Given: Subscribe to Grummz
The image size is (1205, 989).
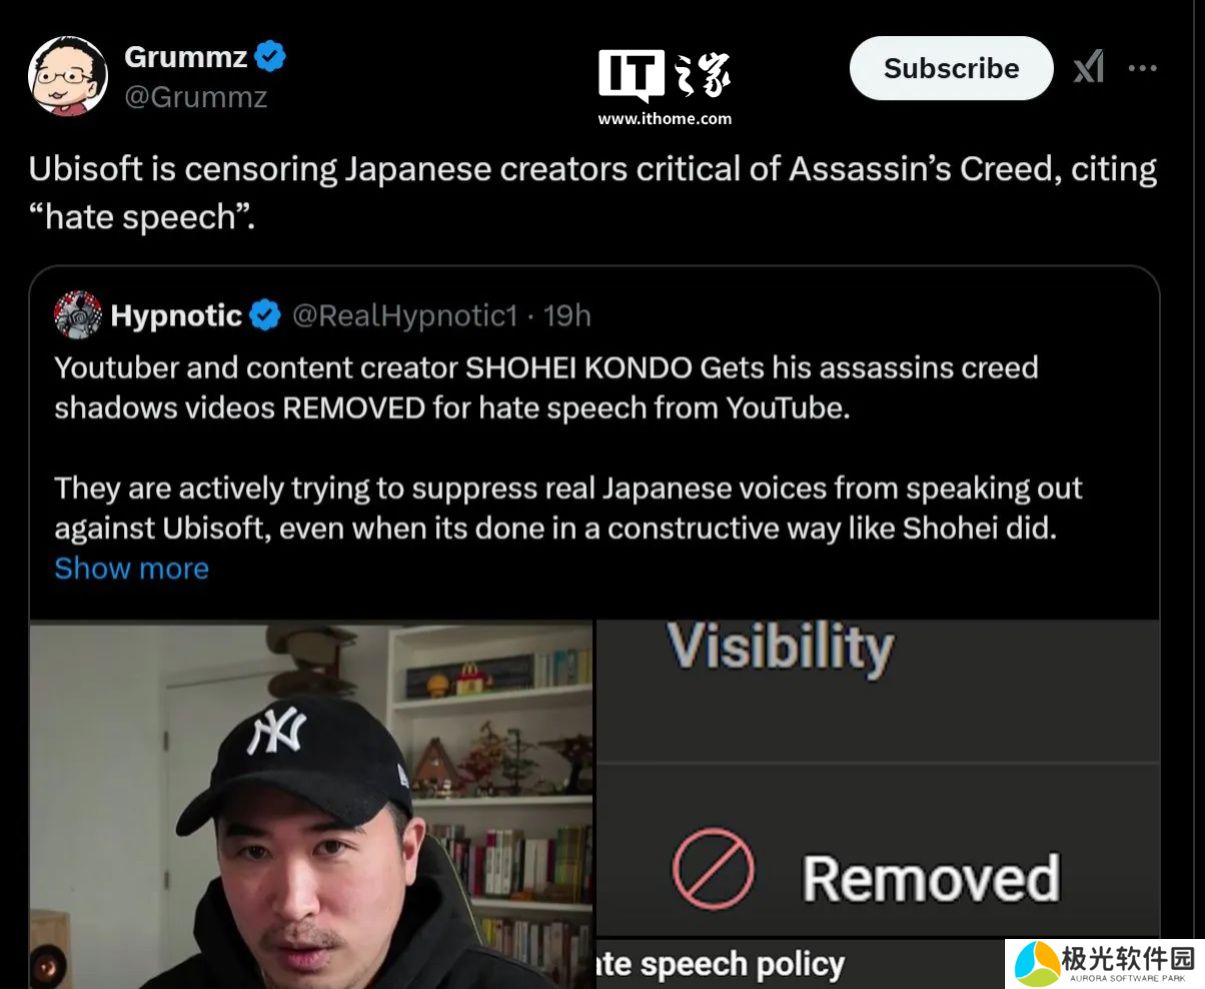Looking at the screenshot, I should (951, 68).
